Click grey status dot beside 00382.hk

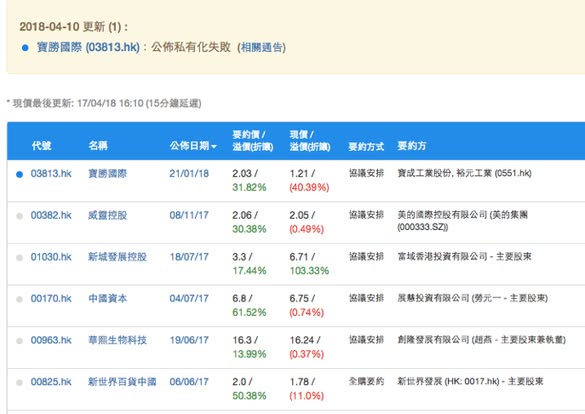coord(19,216)
